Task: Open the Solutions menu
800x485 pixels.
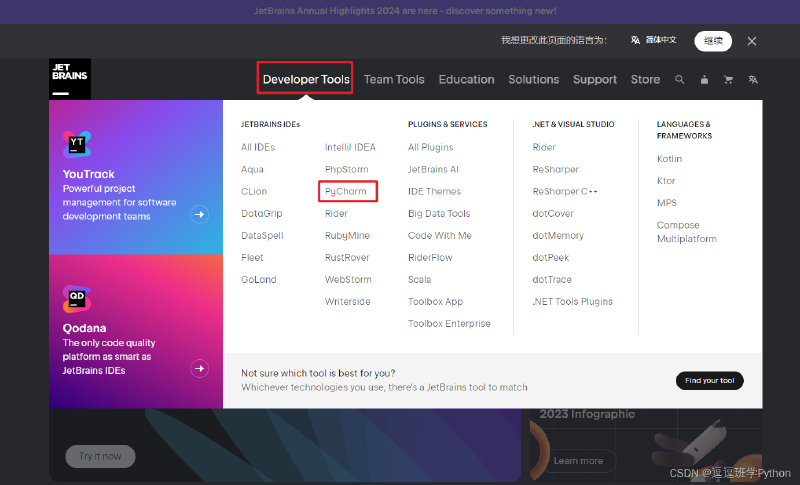Action: 534,80
